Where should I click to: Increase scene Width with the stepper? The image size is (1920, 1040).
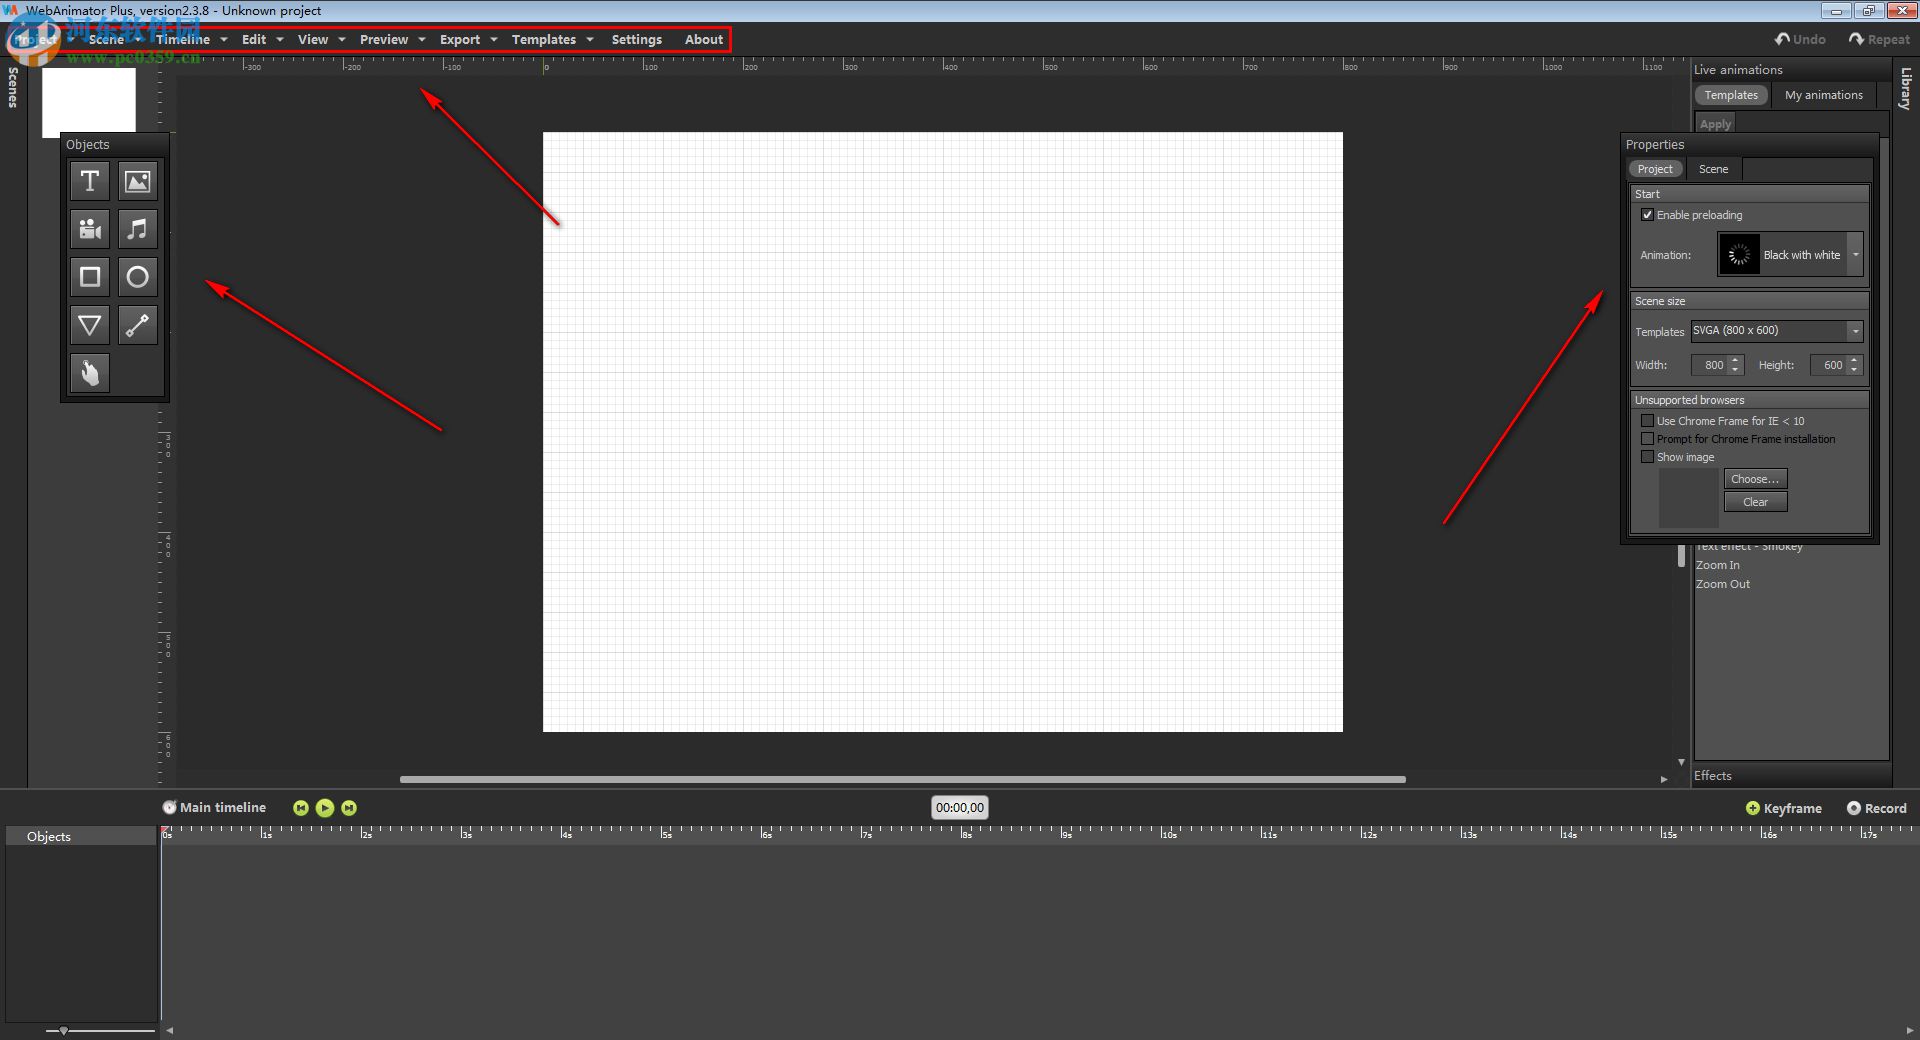pyautogui.click(x=1735, y=360)
